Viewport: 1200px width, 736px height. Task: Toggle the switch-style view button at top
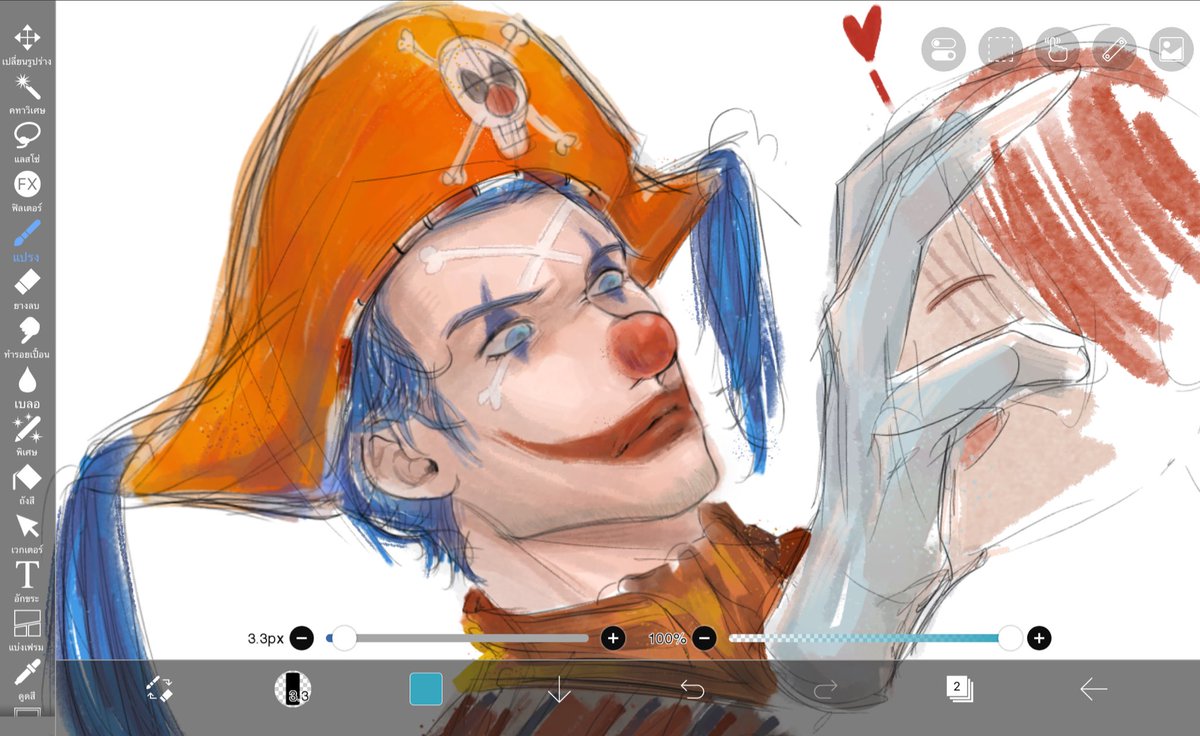(x=943, y=49)
